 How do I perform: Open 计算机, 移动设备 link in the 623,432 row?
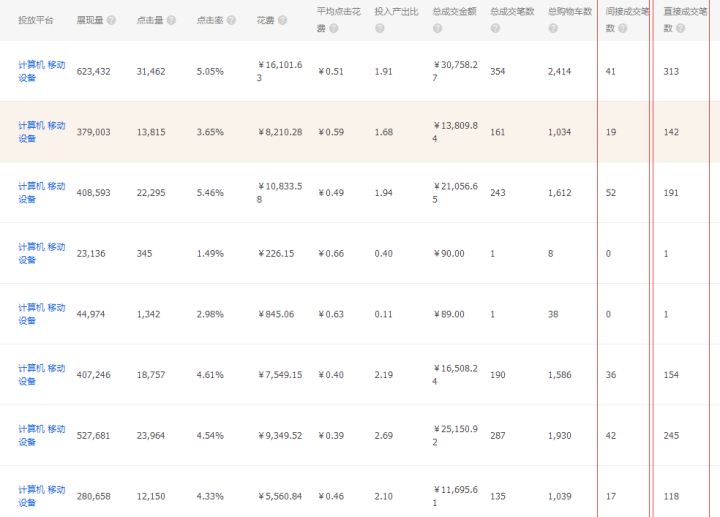(x=41, y=71)
